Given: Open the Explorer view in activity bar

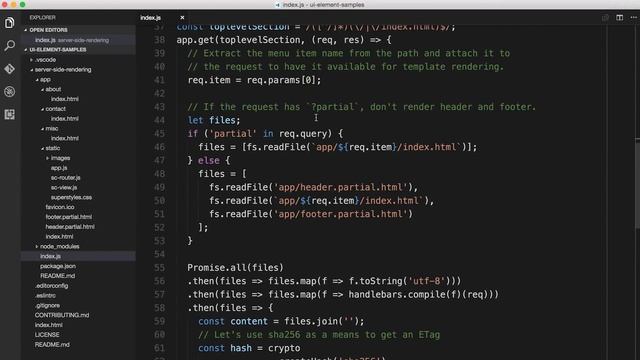Looking at the screenshot, I should [x=9, y=23].
